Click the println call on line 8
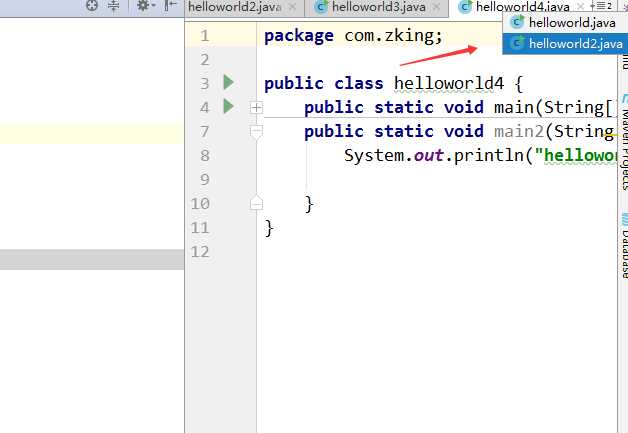The image size is (628, 433). (489, 155)
